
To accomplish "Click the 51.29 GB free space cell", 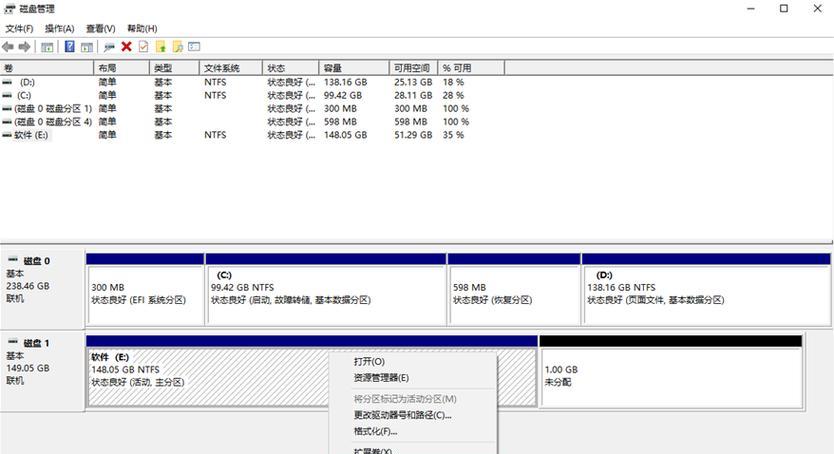I will pos(413,135).
